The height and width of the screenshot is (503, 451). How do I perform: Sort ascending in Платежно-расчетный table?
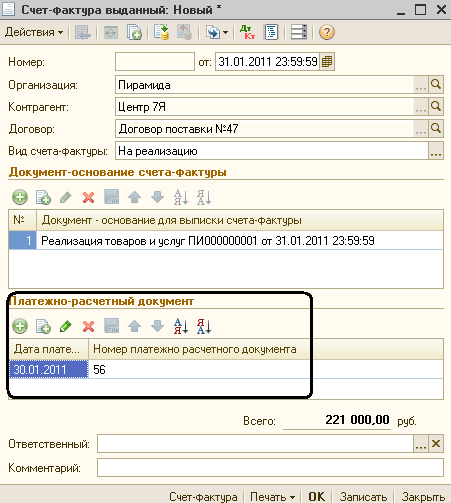click(x=181, y=326)
